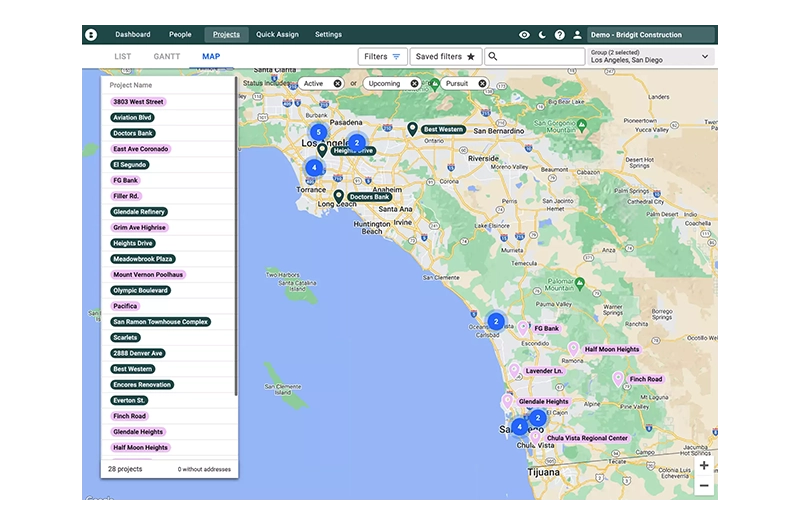Viewport: 800px width, 525px height.
Task: Select Encores Renovation project
Action: point(142,385)
